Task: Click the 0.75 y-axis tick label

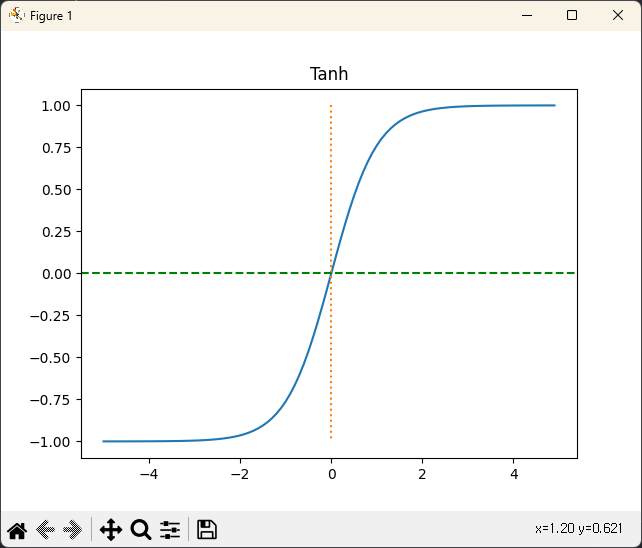Action: (x=54, y=148)
